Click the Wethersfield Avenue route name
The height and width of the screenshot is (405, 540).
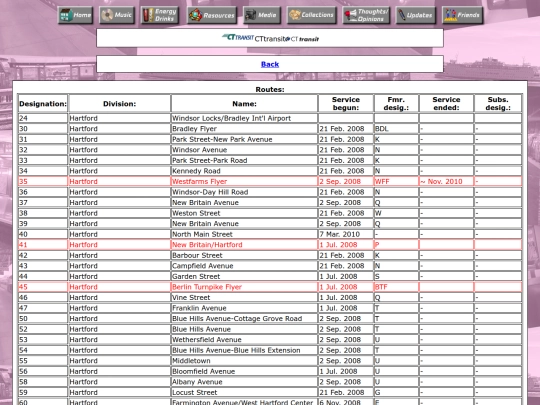pos(207,340)
